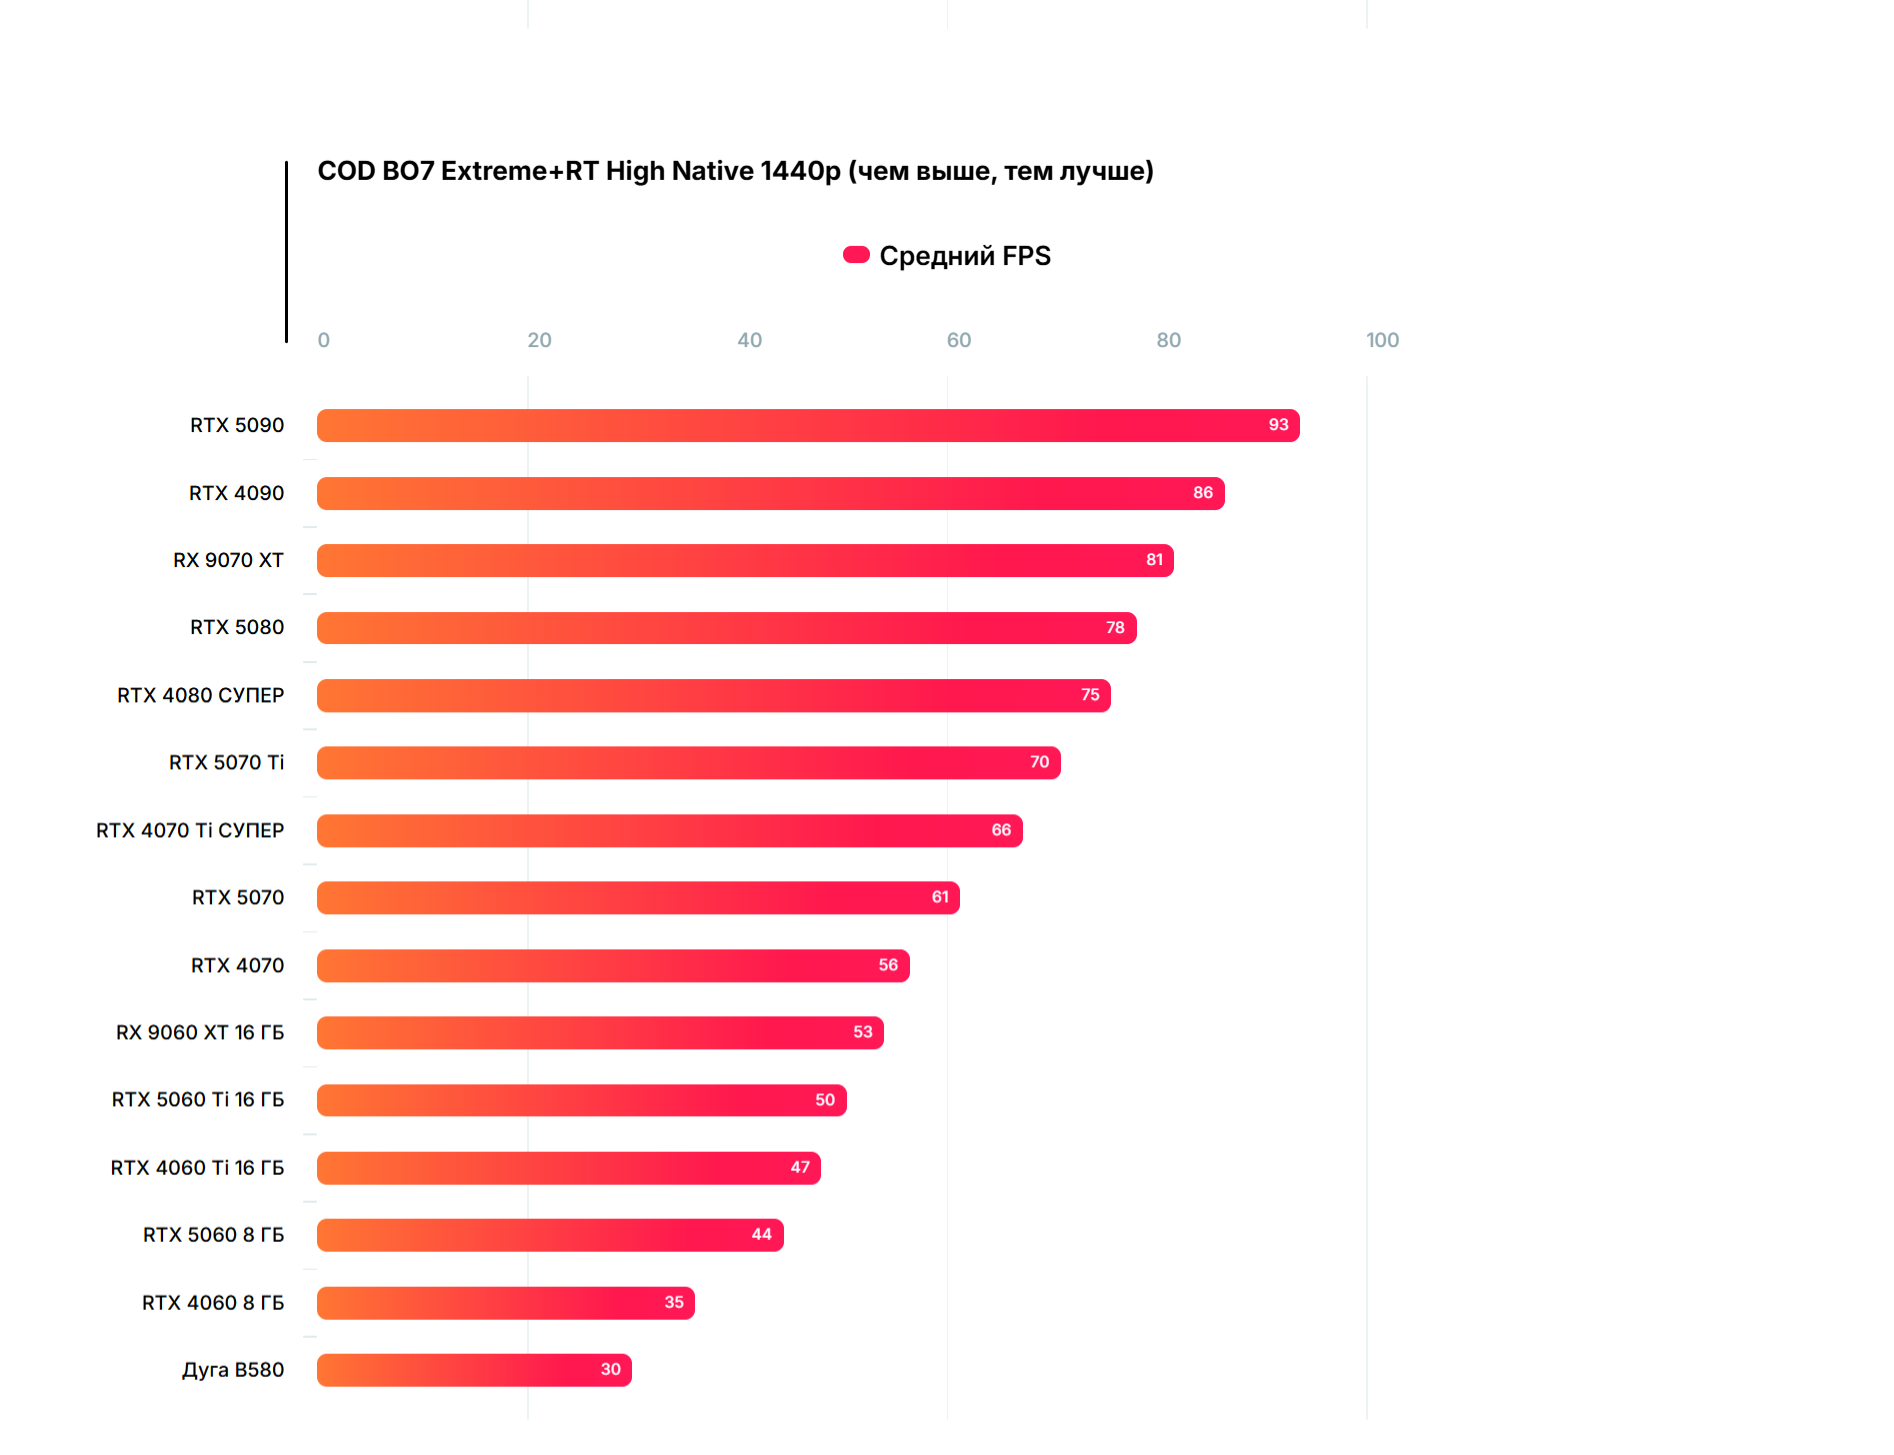The width and height of the screenshot is (1894, 1455).
Task: Select the RX 9060 XT 16 ГБ bar
Action: pyautogui.click(x=600, y=1032)
